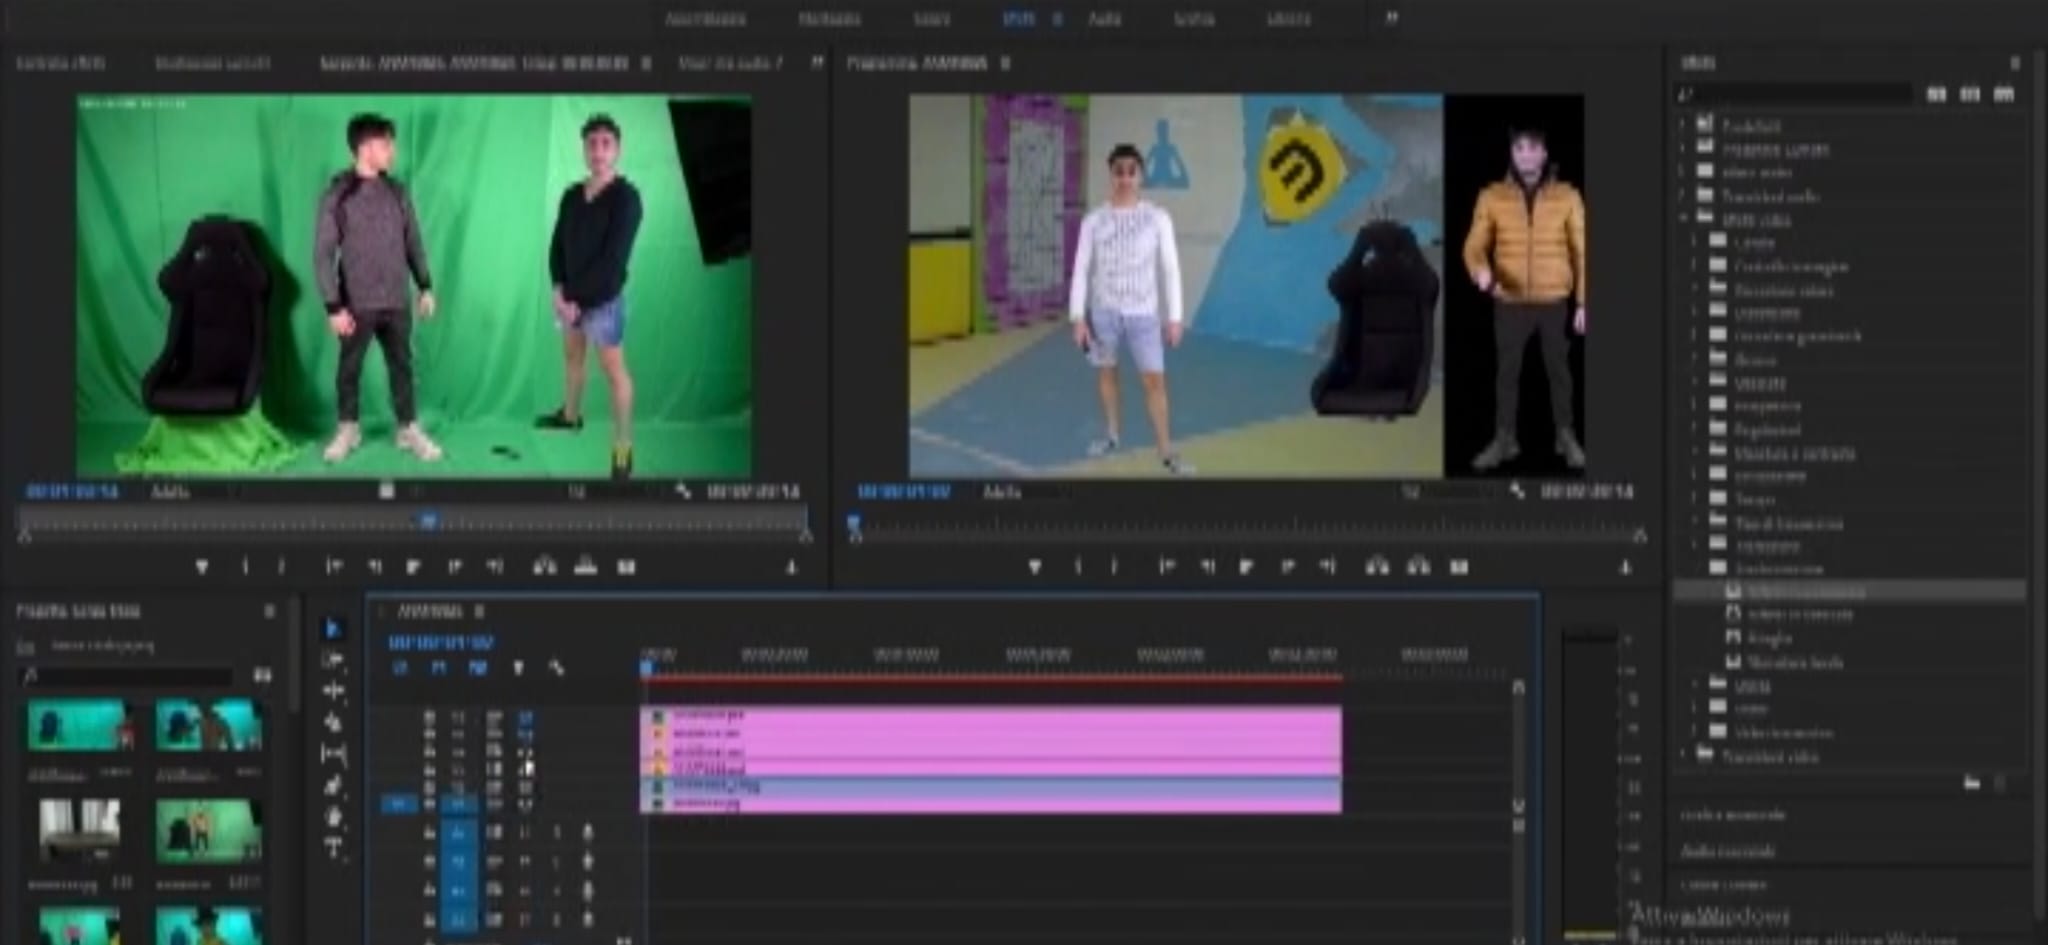This screenshot has width=2048, height=945.
Task: Create new custom bin in Effects panel
Action: 1971,783
